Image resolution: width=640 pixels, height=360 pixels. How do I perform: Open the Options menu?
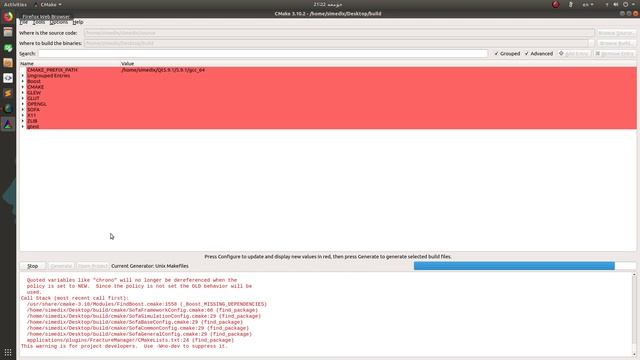(59, 22)
